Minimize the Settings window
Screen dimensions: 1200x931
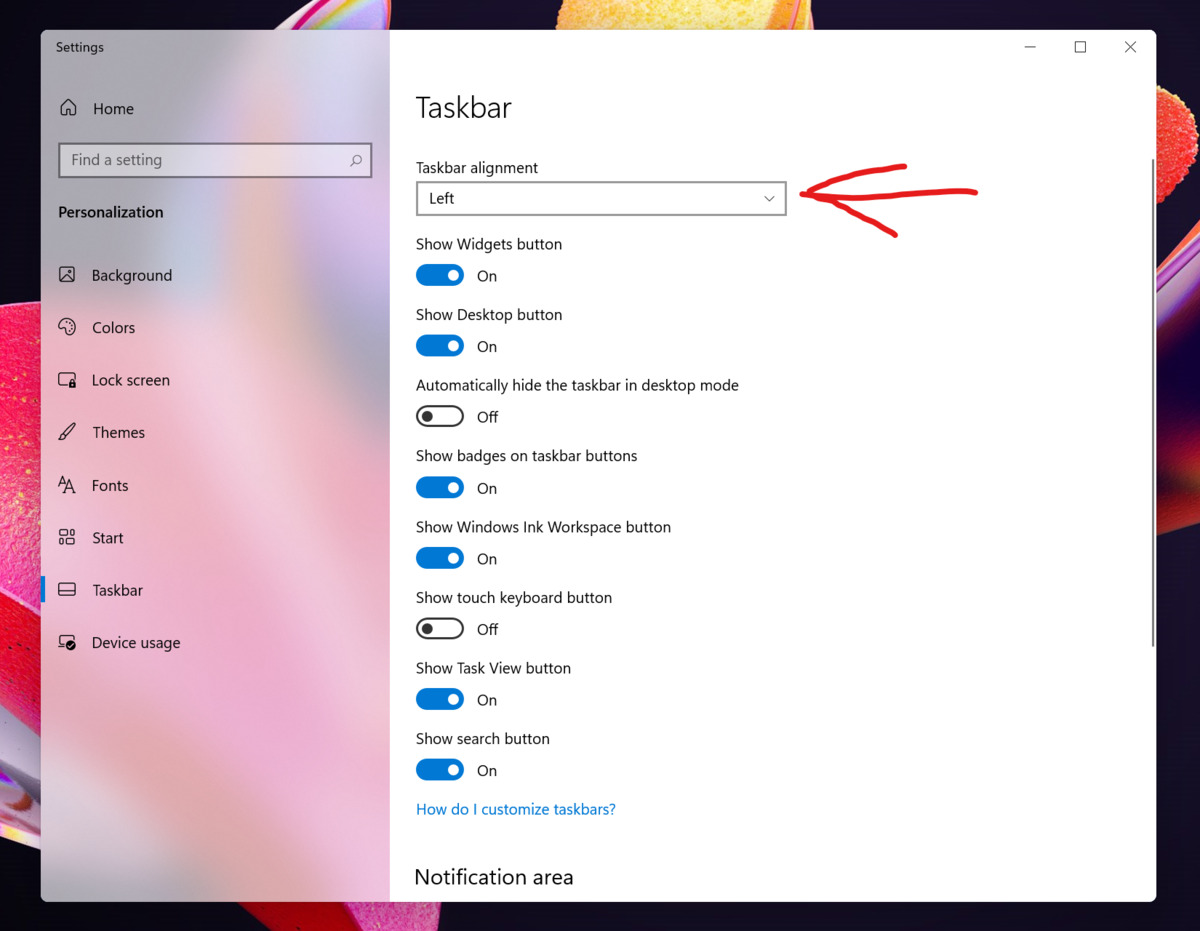click(x=1031, y=47)
